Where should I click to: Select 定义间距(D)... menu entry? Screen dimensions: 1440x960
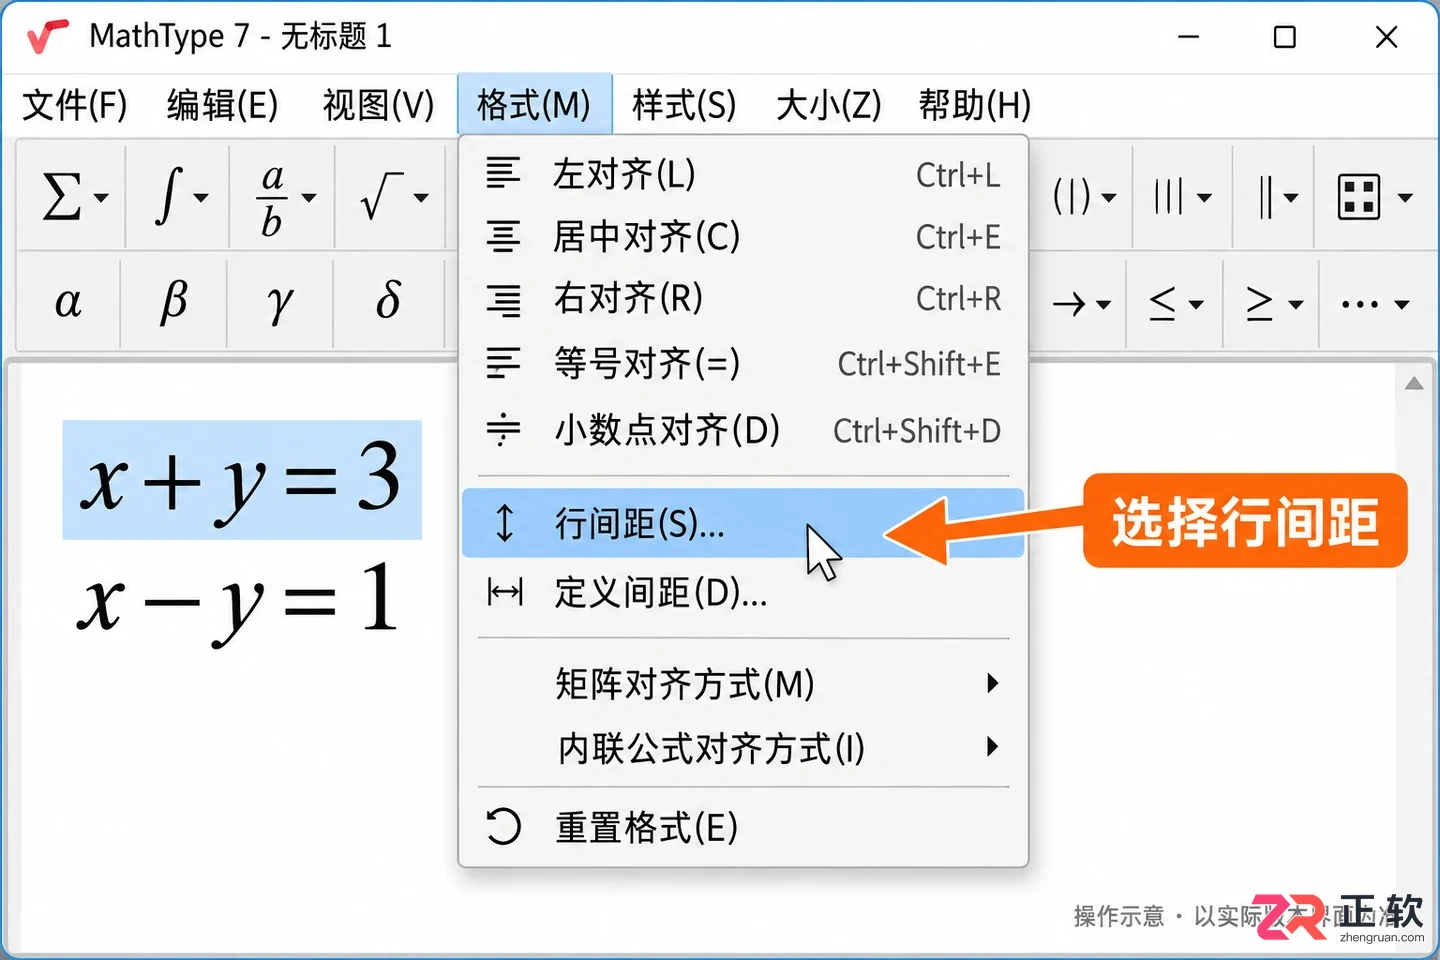743,593
